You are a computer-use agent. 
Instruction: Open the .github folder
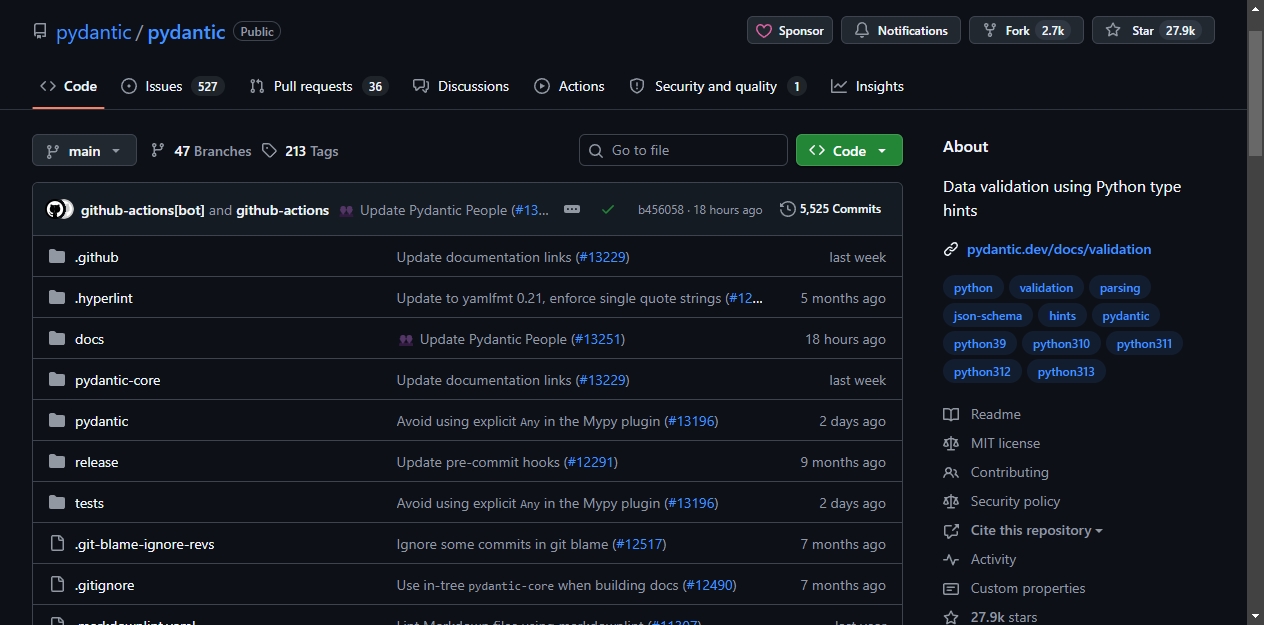tap(96, 257)
